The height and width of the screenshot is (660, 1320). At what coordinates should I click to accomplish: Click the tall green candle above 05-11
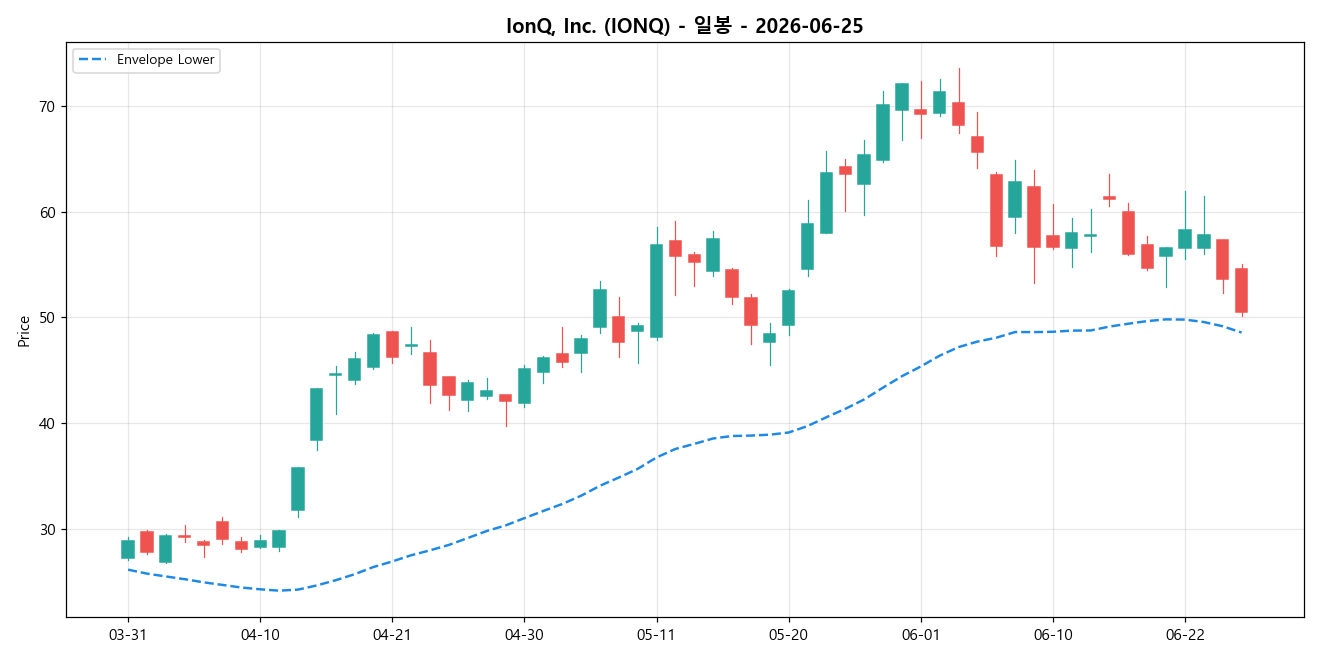coord(656,291)
